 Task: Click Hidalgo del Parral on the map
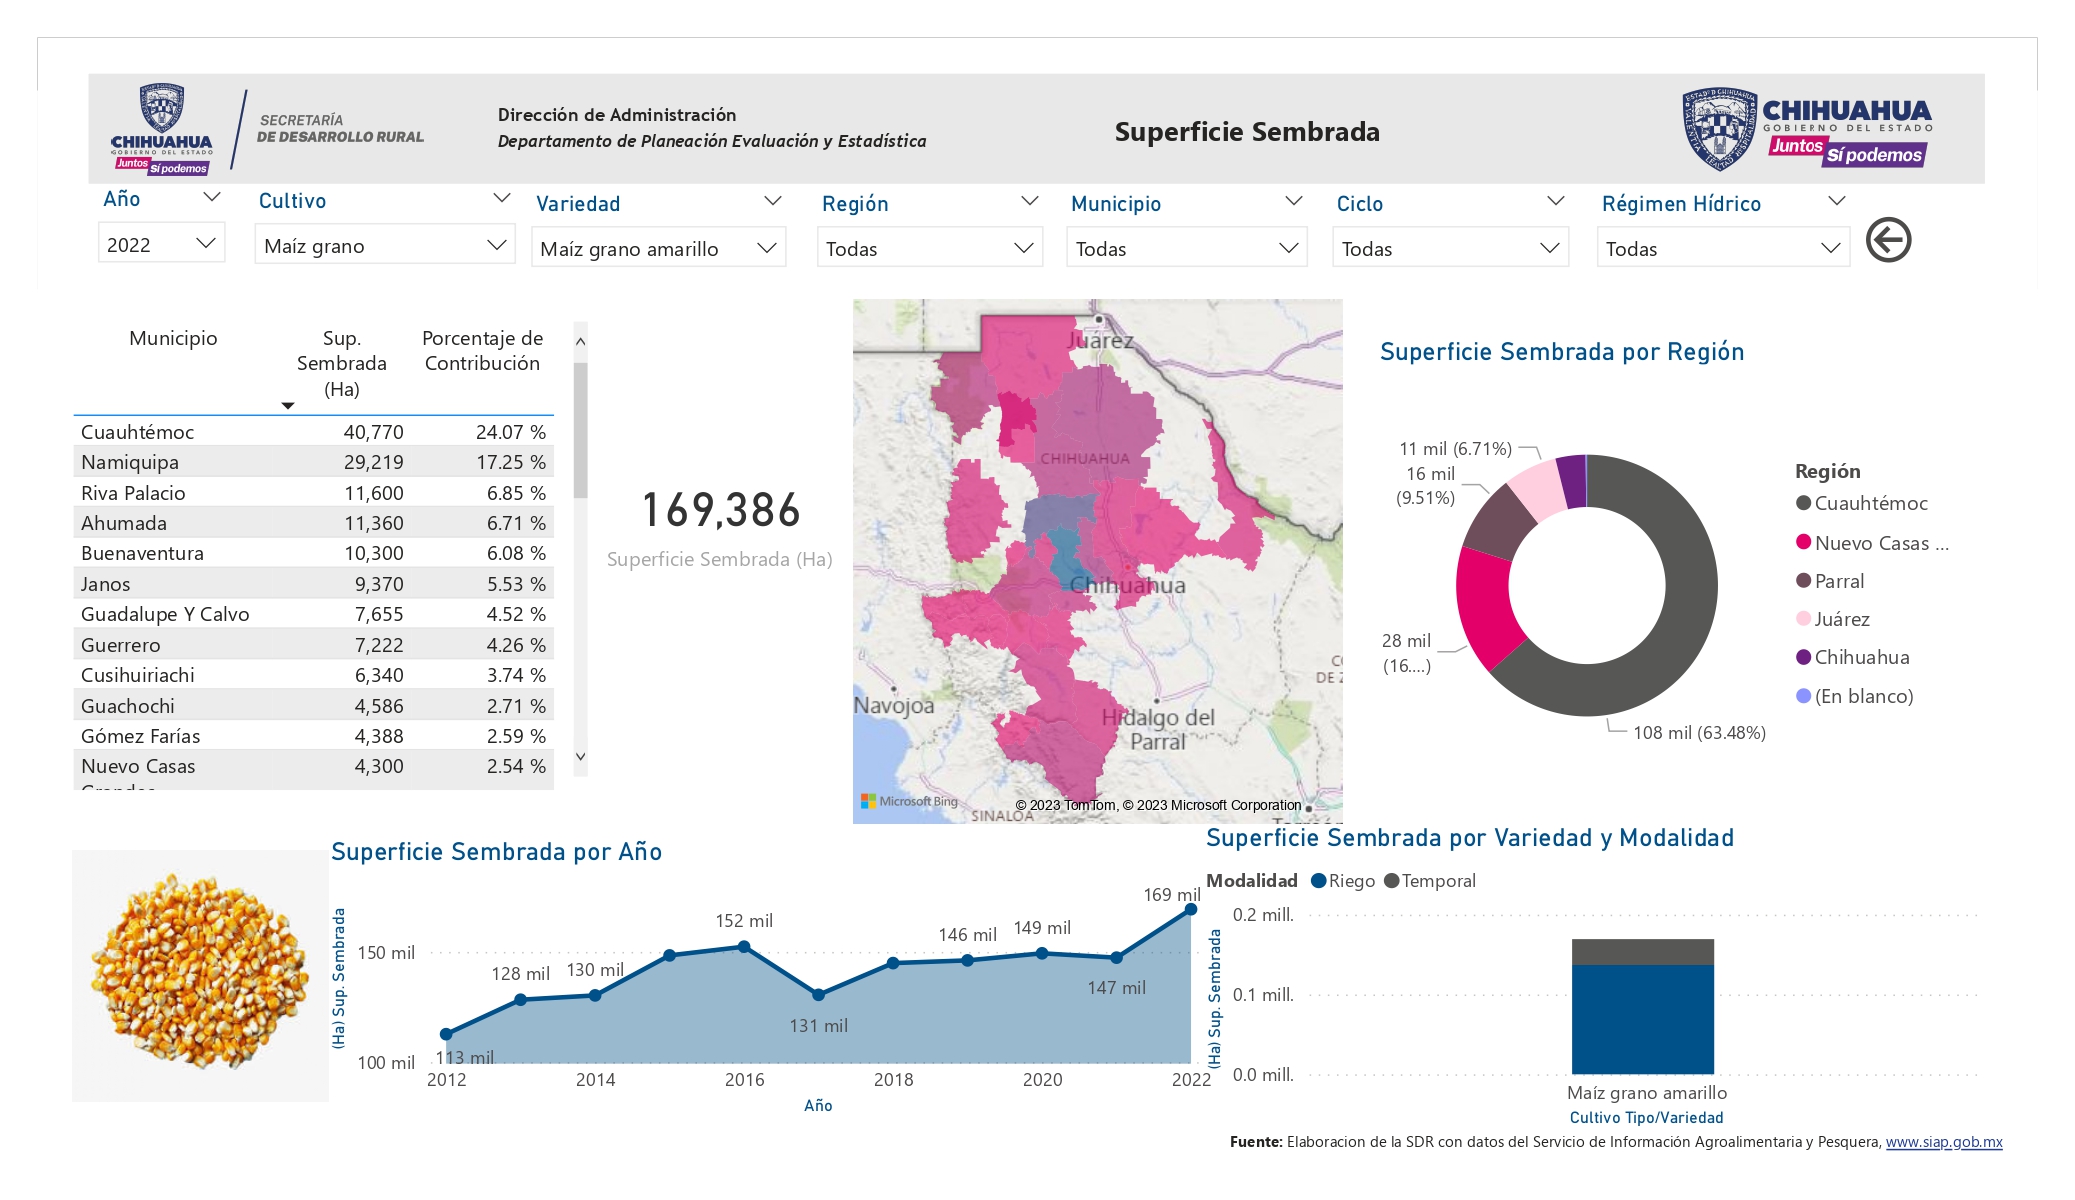pos(1158,729)
